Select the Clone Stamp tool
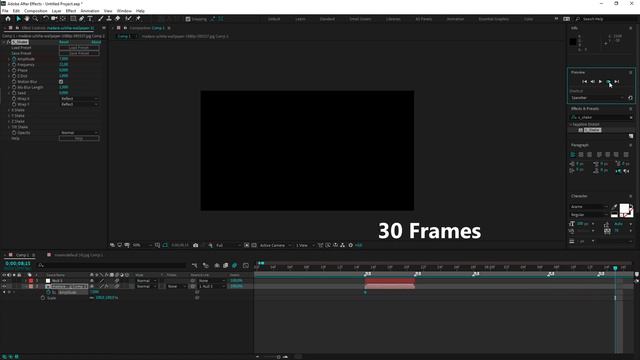Screen dimensions: 640x360 click(x=109, y=19)
